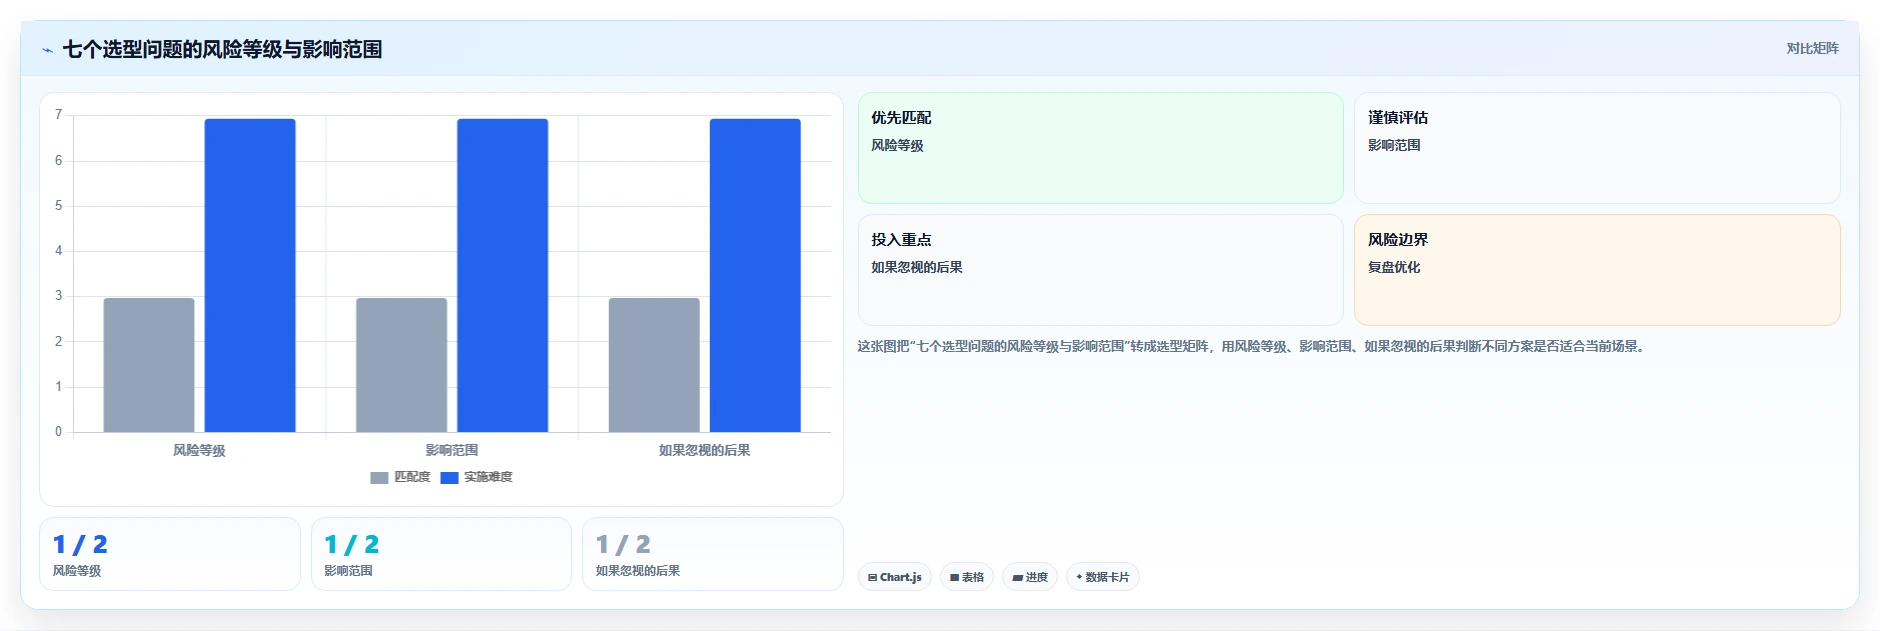Toggle the 实施难度 legend swatch
Screen dimensions: 1880x631
449,478
